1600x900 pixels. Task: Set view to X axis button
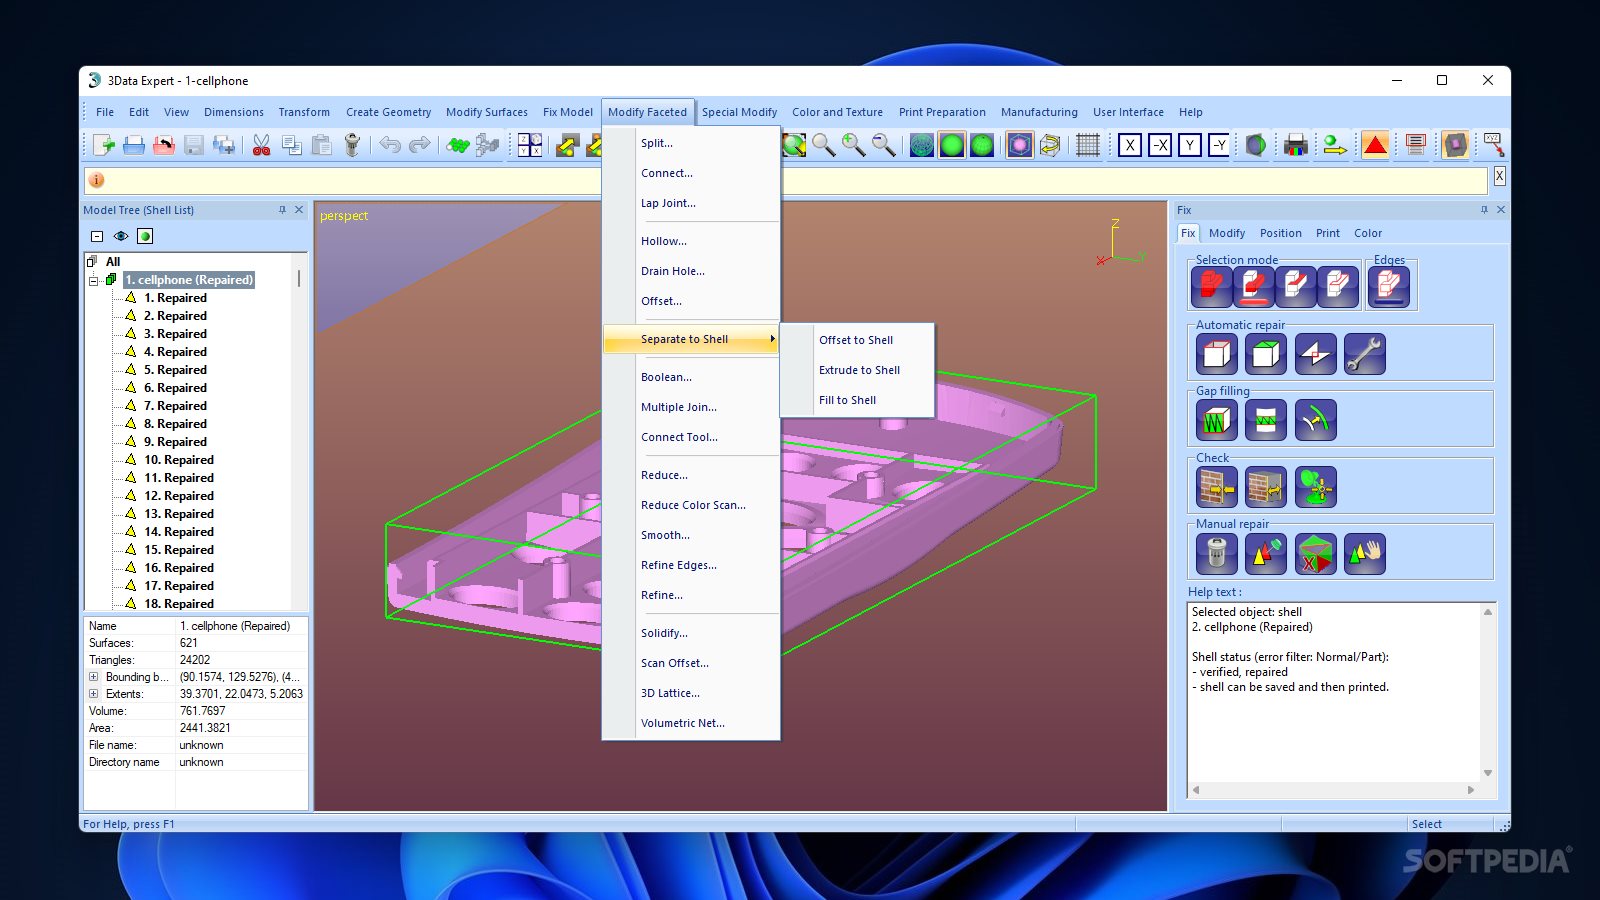[x=1130, y=145]
